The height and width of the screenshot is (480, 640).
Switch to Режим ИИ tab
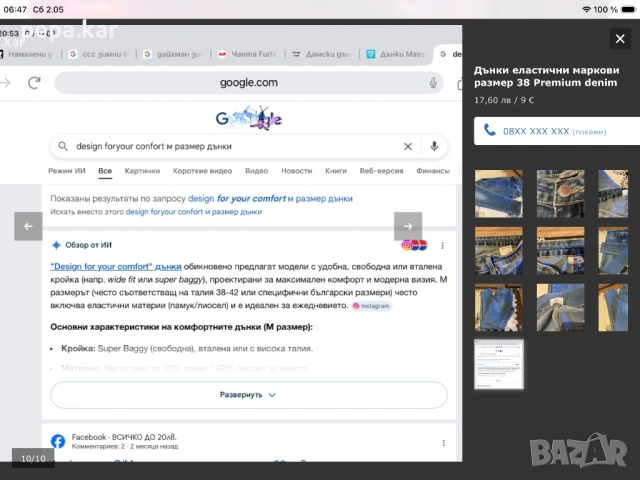click(x=67, y=171)
